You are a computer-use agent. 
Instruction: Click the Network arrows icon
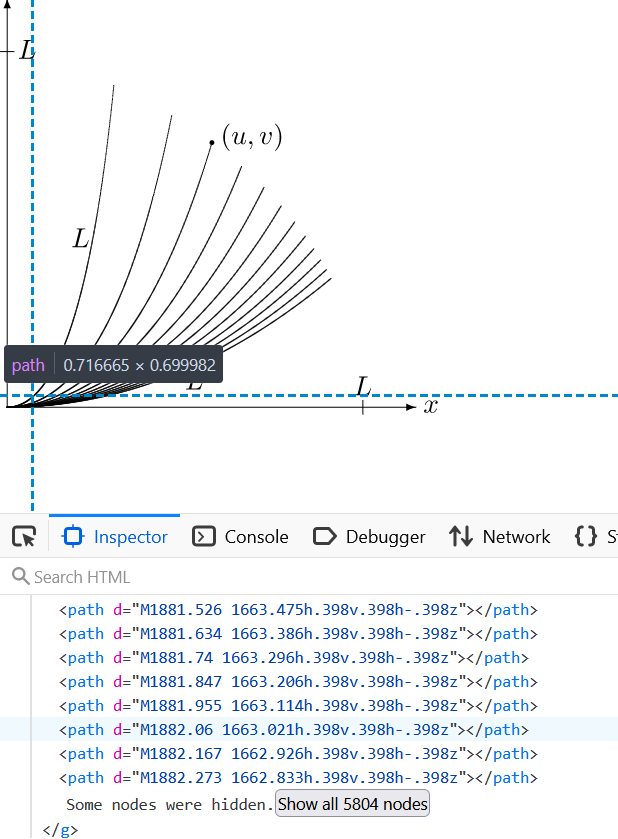[x=461, y=536]
